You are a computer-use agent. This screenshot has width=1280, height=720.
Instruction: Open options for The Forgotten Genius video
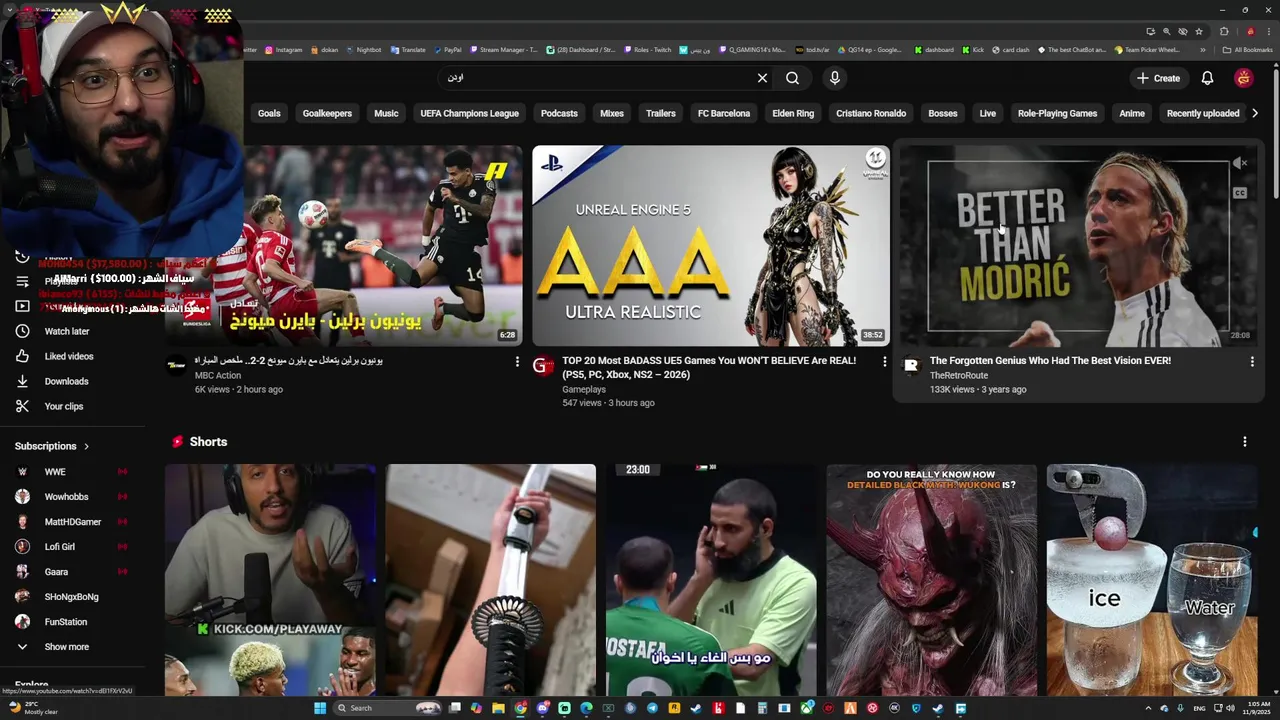[x=1252, y=361]
